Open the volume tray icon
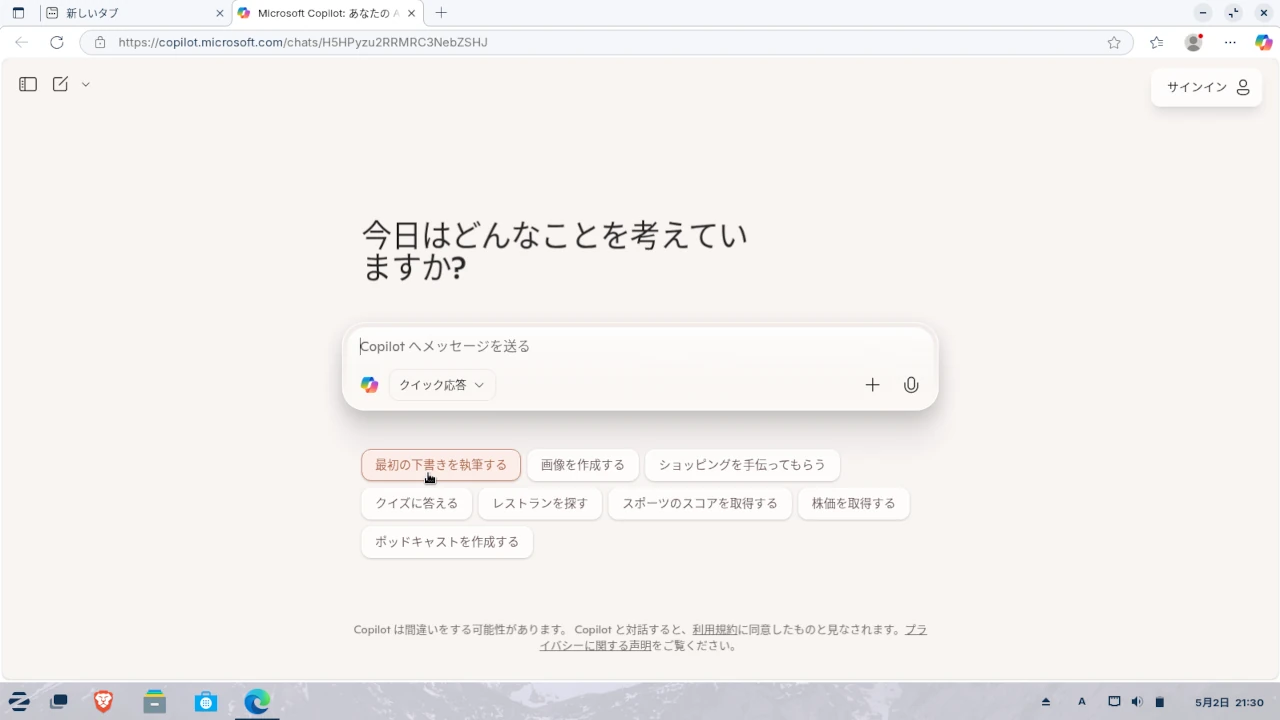This screenshot has height=720, width=1280. [x=1137, y=702]
